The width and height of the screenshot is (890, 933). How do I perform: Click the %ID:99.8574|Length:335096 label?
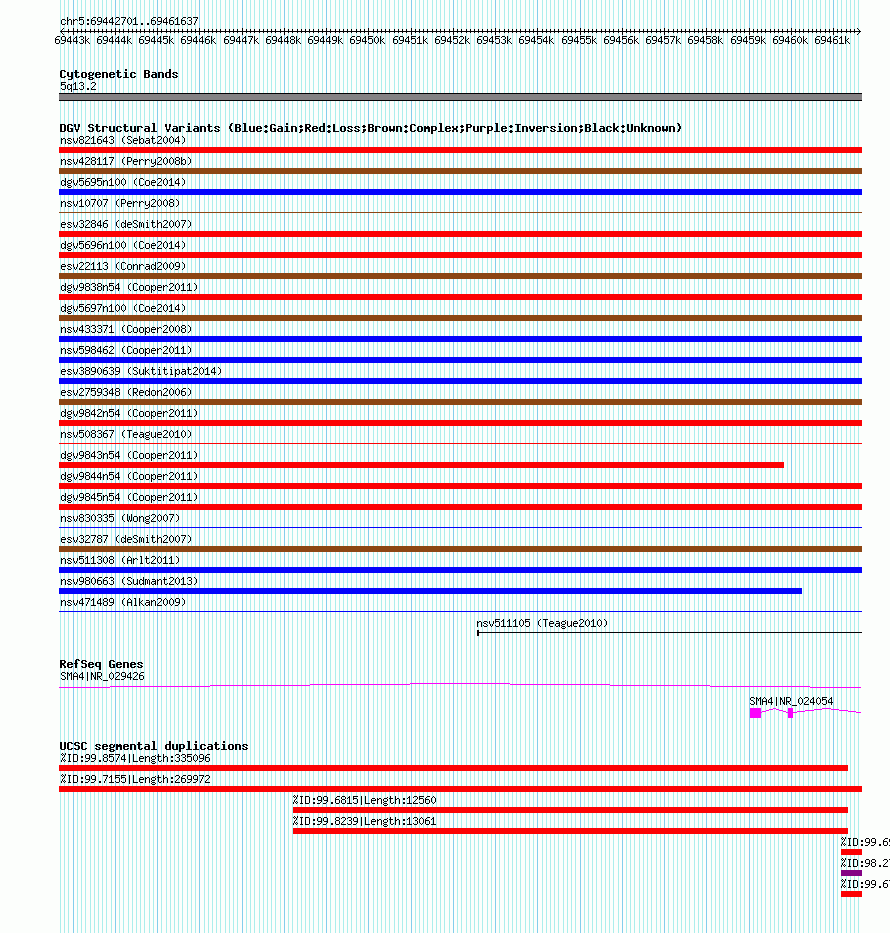(135, 759)
